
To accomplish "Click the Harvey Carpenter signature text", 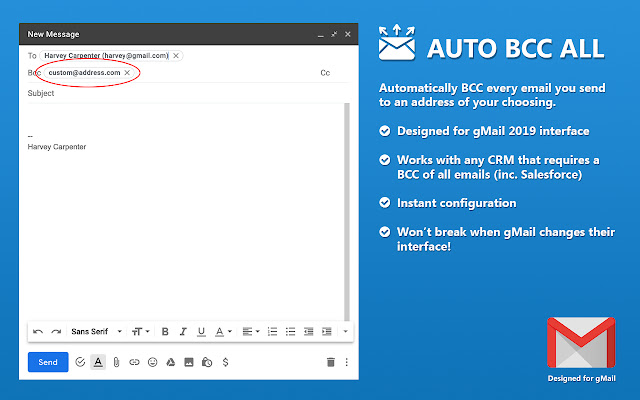I will [x=57, y=147].
